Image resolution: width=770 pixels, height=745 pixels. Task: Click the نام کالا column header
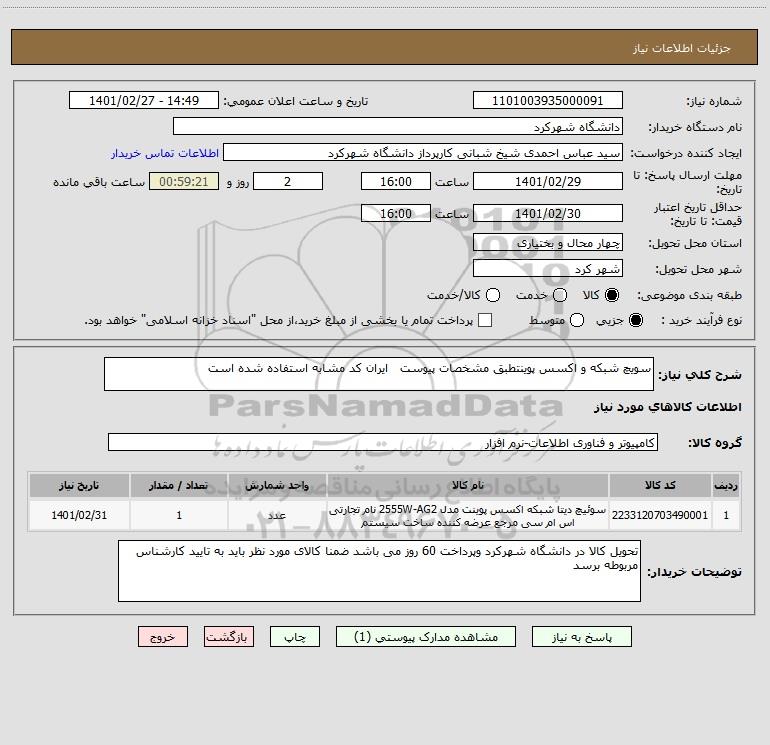468,485
